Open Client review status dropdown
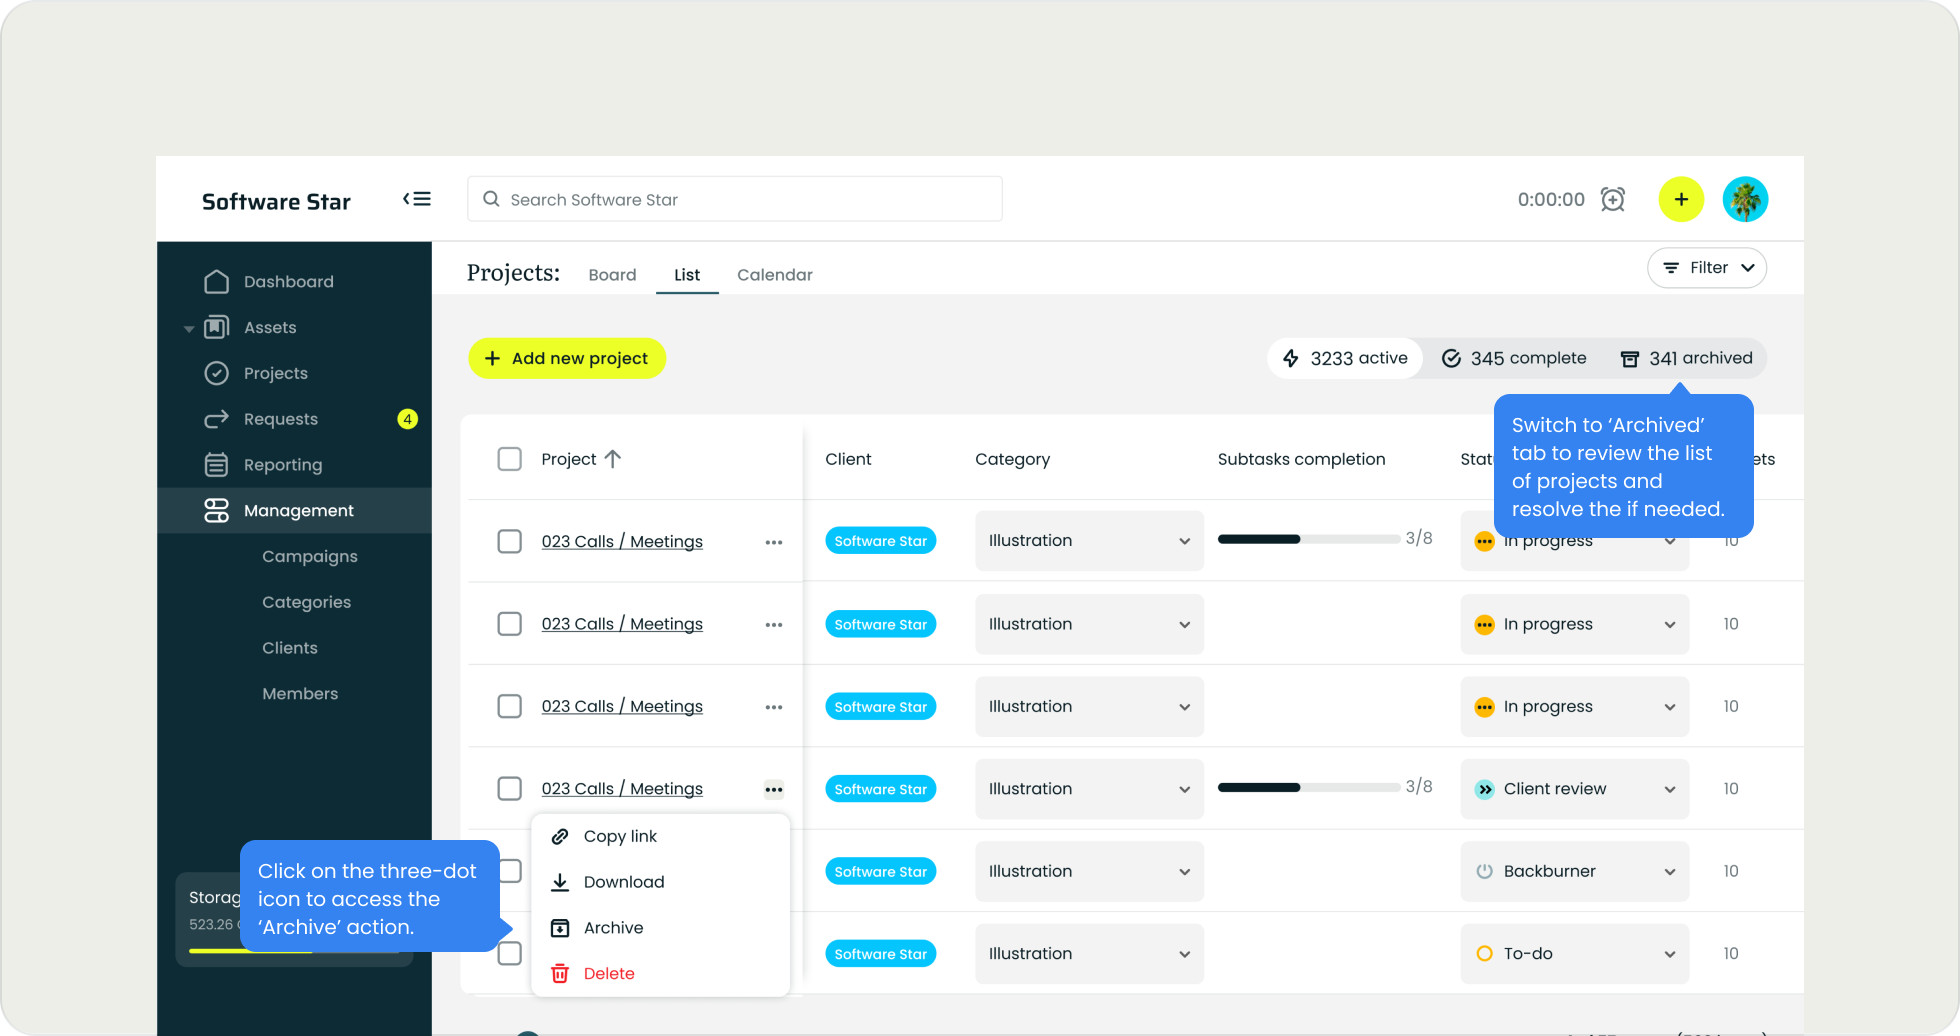This screenshot has height=1036, width=1960. click(x=1574, y=789)
